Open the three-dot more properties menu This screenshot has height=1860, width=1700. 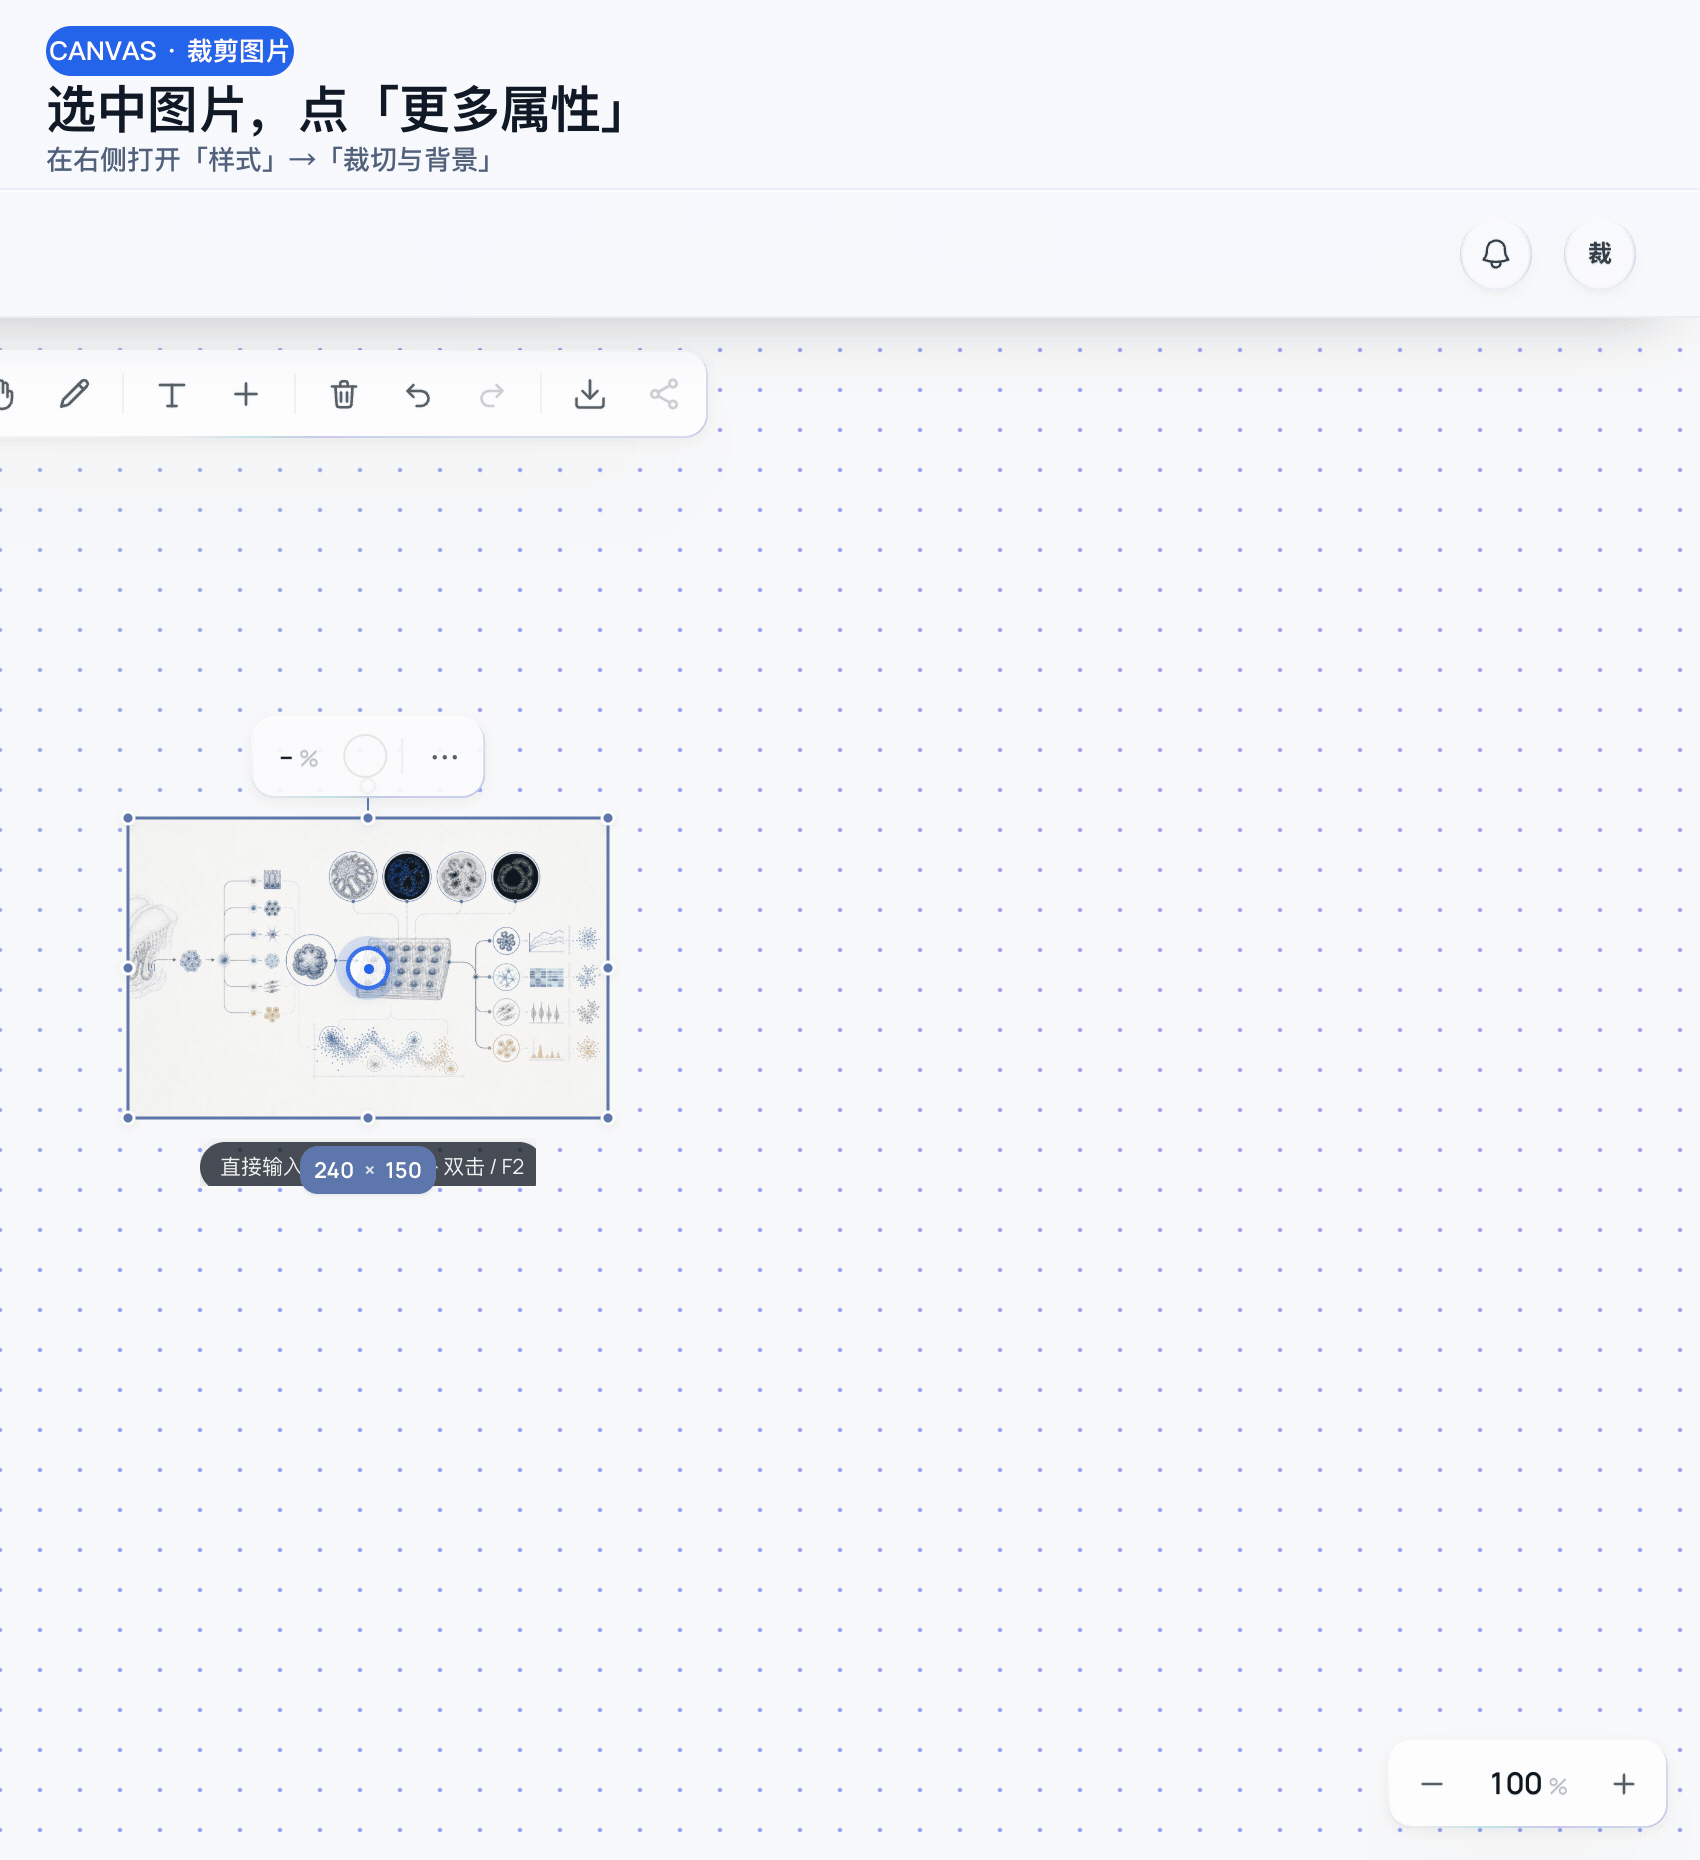point(445,757)
